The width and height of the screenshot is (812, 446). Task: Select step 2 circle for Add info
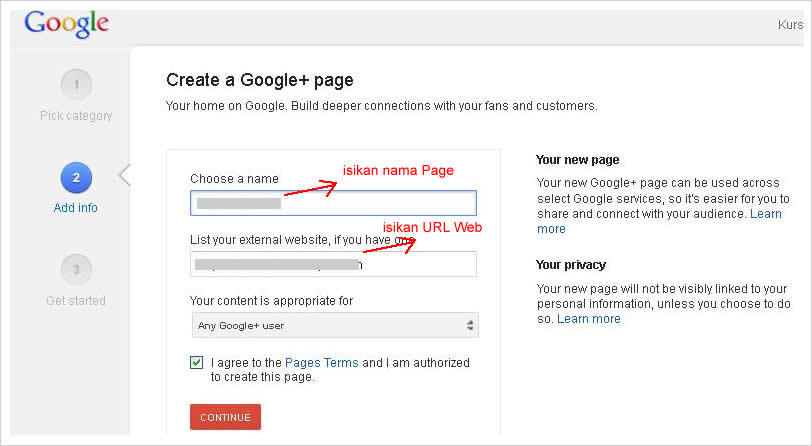[76, 178]
